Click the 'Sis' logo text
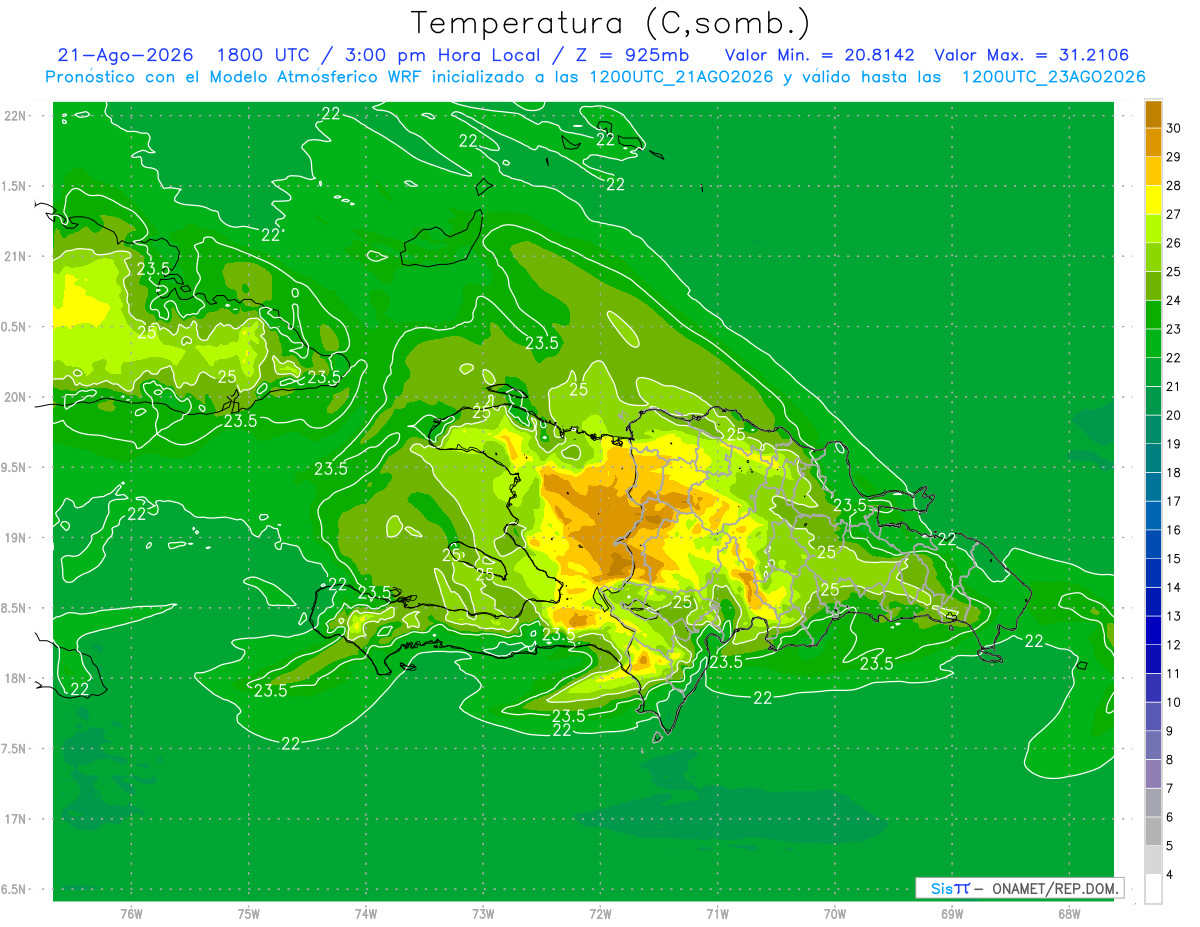1200x927 pixels. tap(941, 888)
